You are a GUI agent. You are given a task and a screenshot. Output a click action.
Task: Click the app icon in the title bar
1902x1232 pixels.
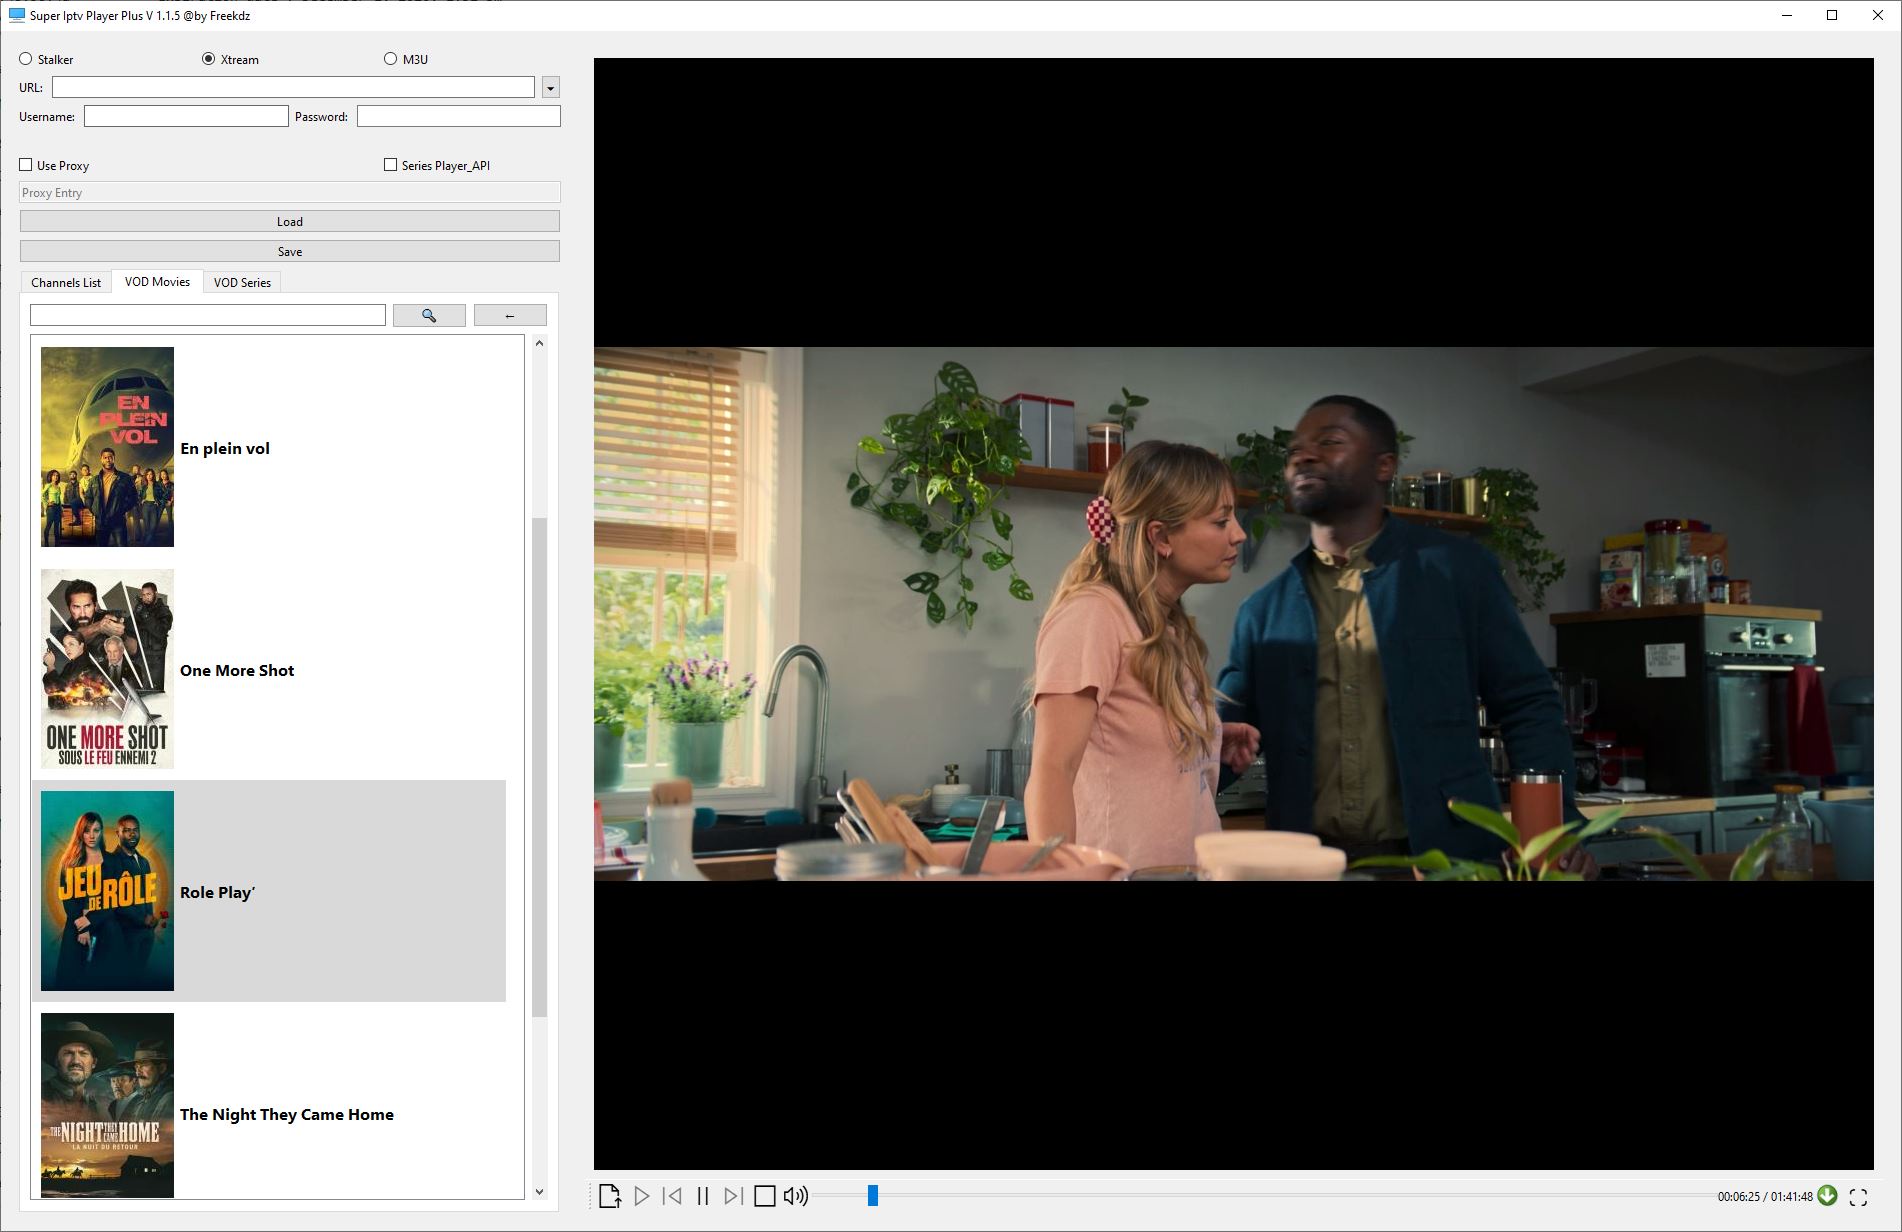coord(16,15)
